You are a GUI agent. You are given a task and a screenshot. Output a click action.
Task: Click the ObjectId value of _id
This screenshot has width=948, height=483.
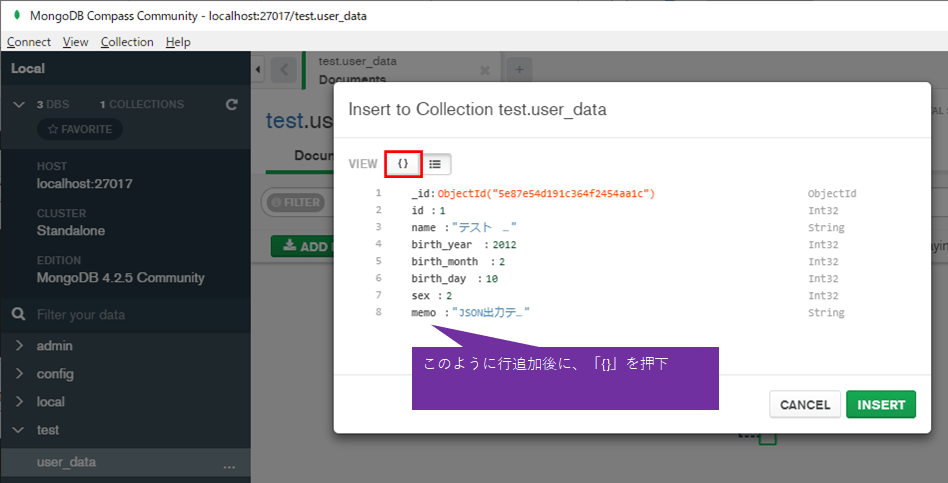coord(547,194)
